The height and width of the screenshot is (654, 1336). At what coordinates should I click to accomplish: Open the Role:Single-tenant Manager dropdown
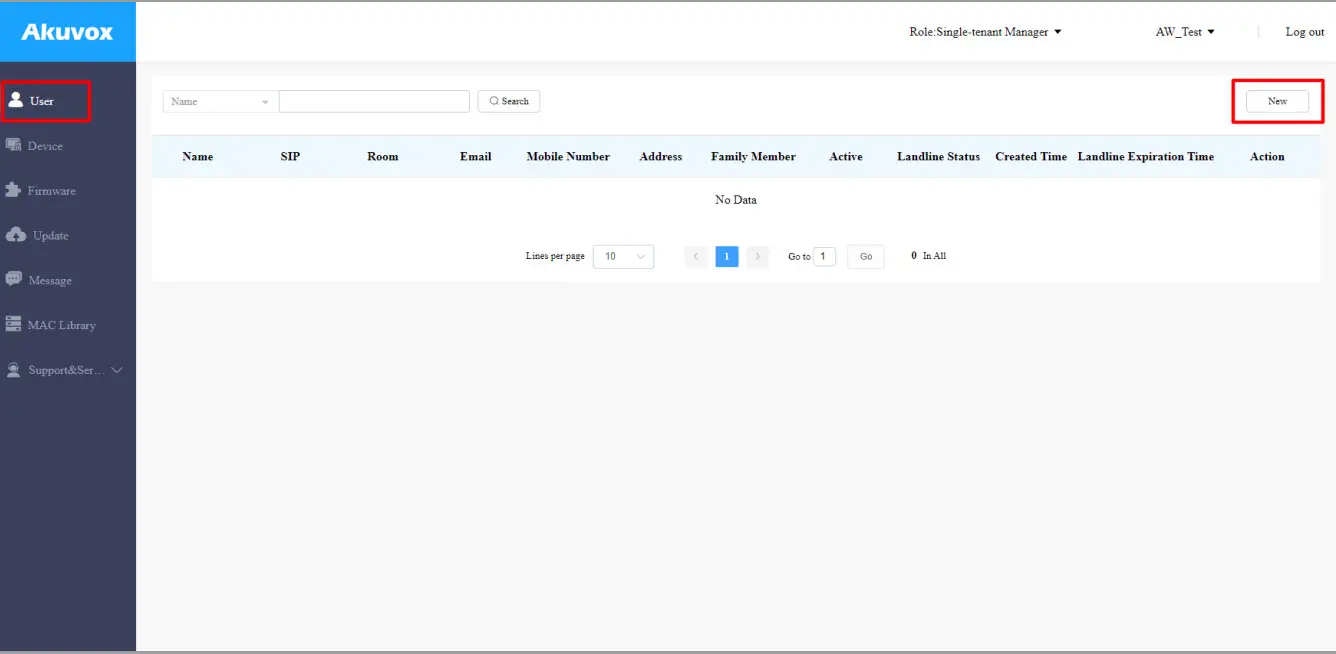click(986, 31)
